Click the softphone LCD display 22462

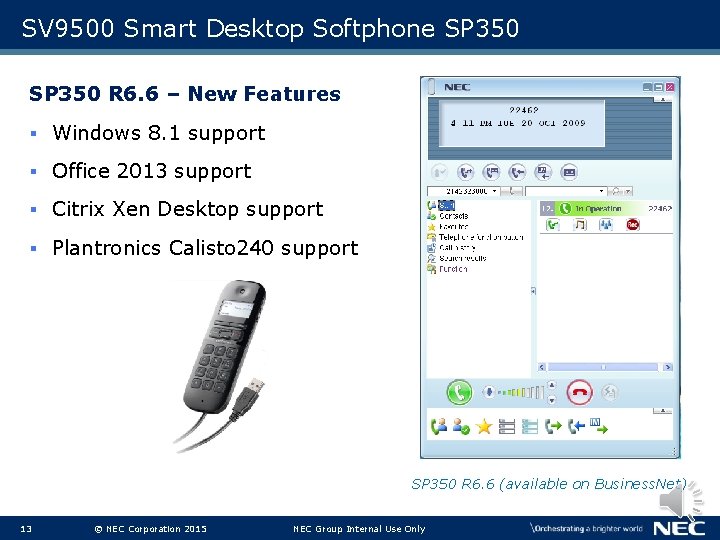[x=522, y=123]
